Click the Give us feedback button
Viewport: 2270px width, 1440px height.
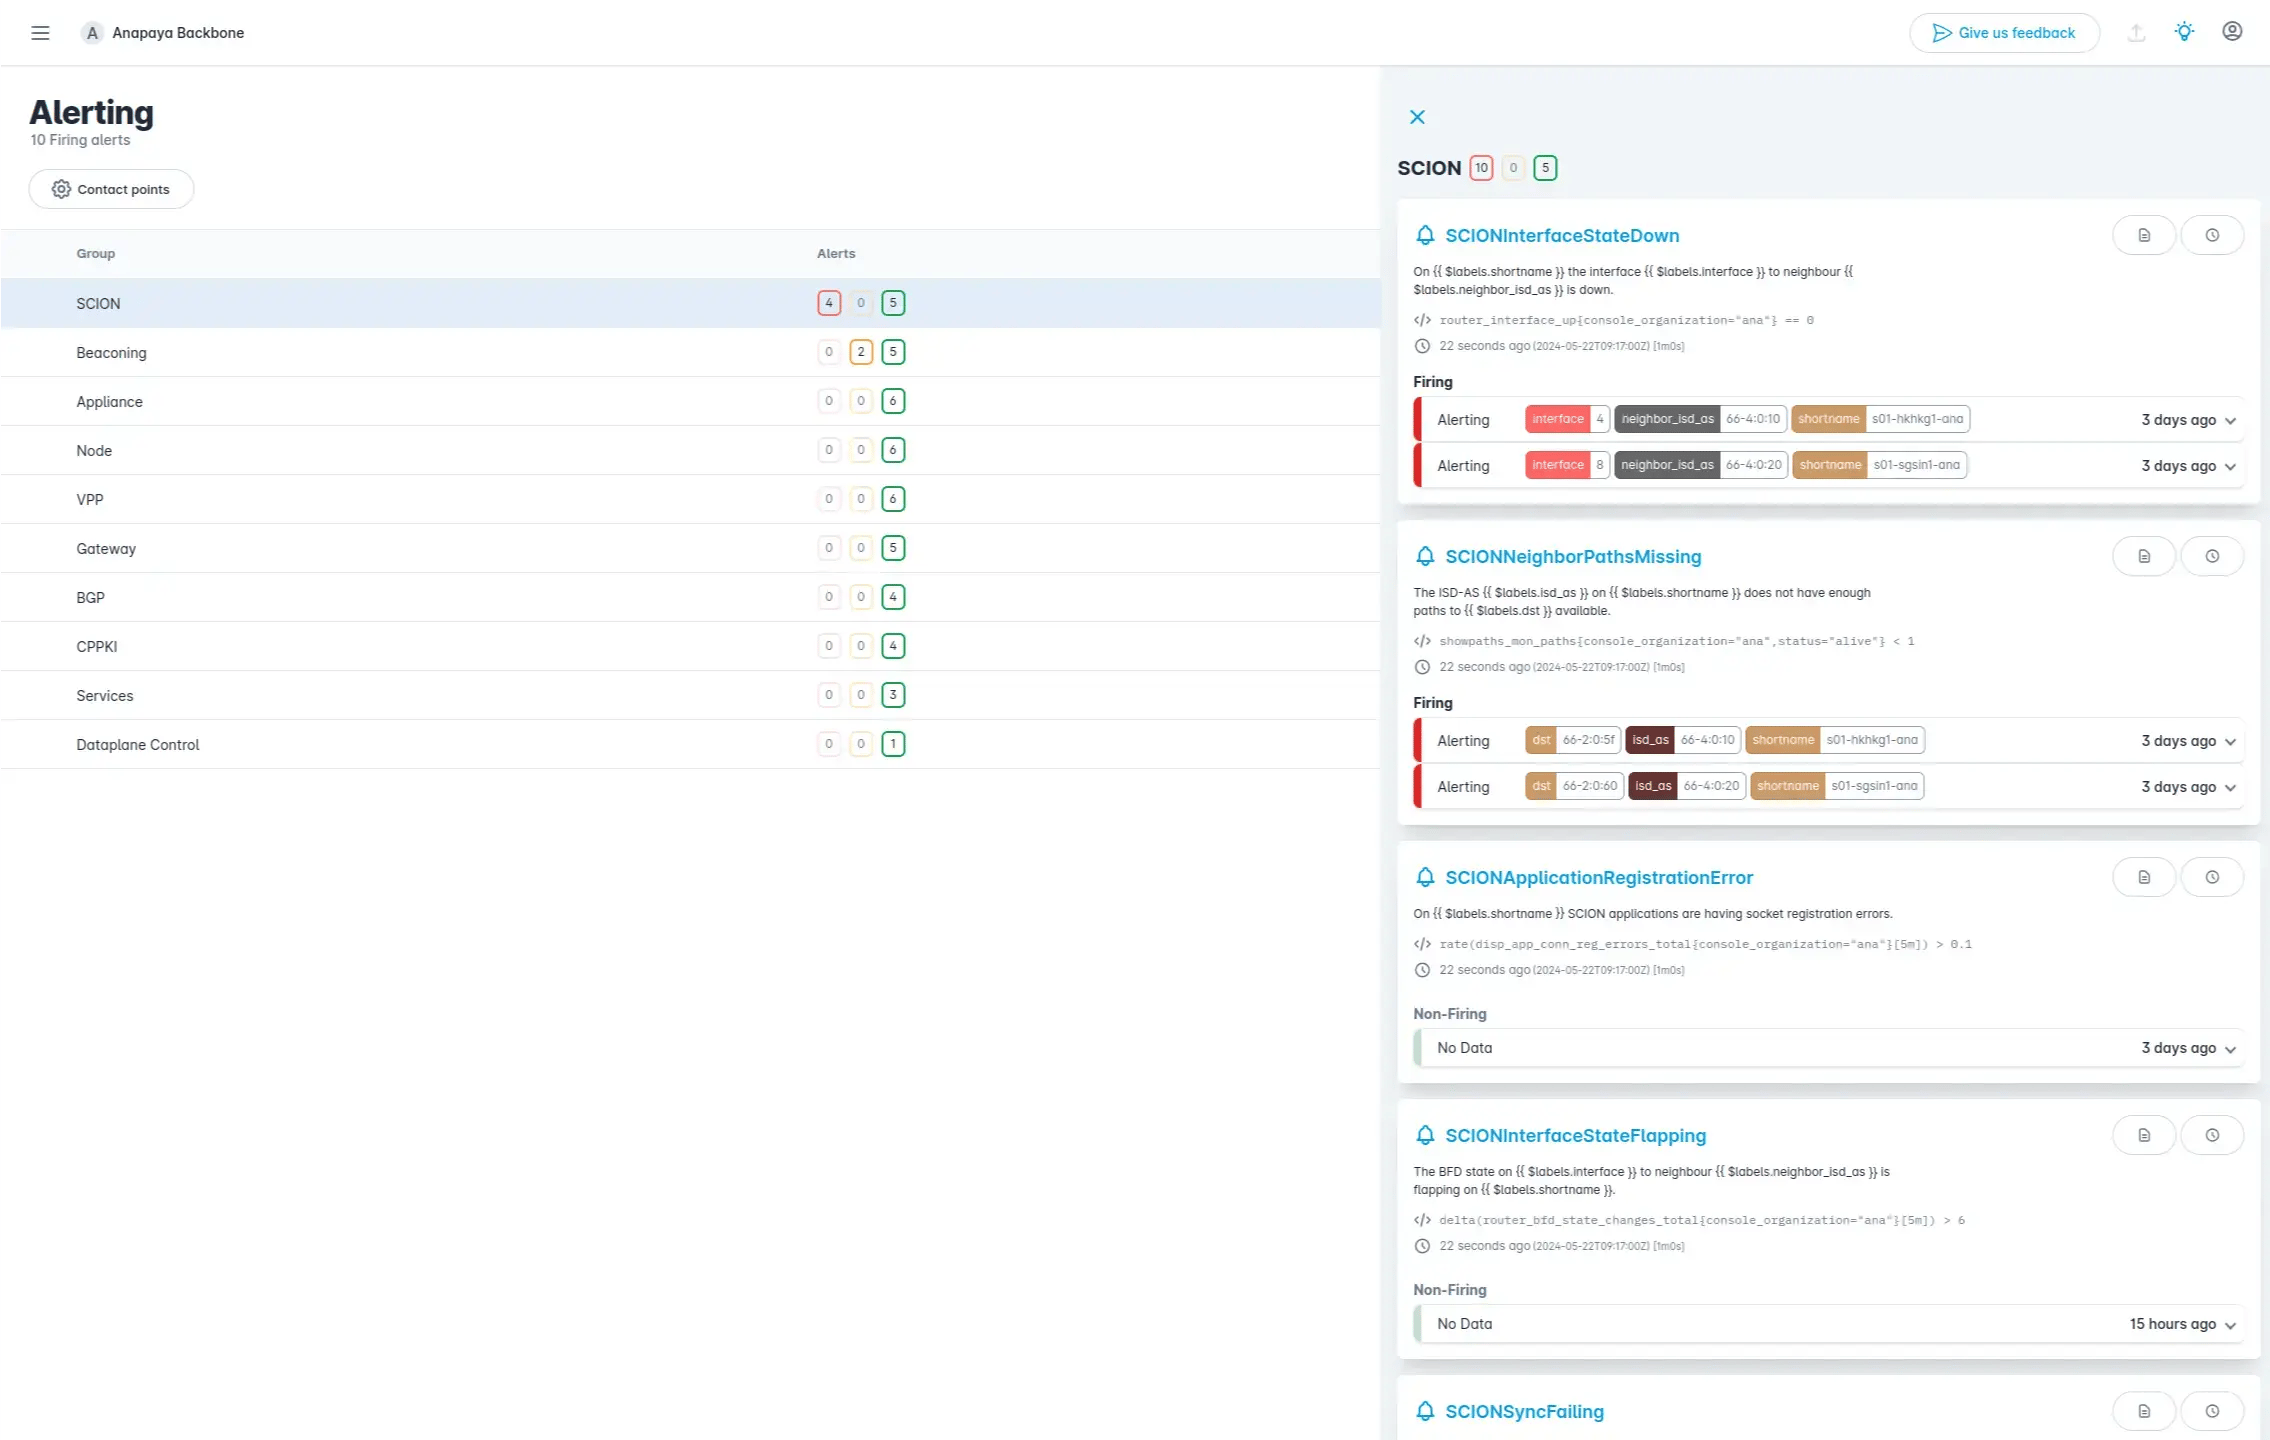pos(2003,32)
